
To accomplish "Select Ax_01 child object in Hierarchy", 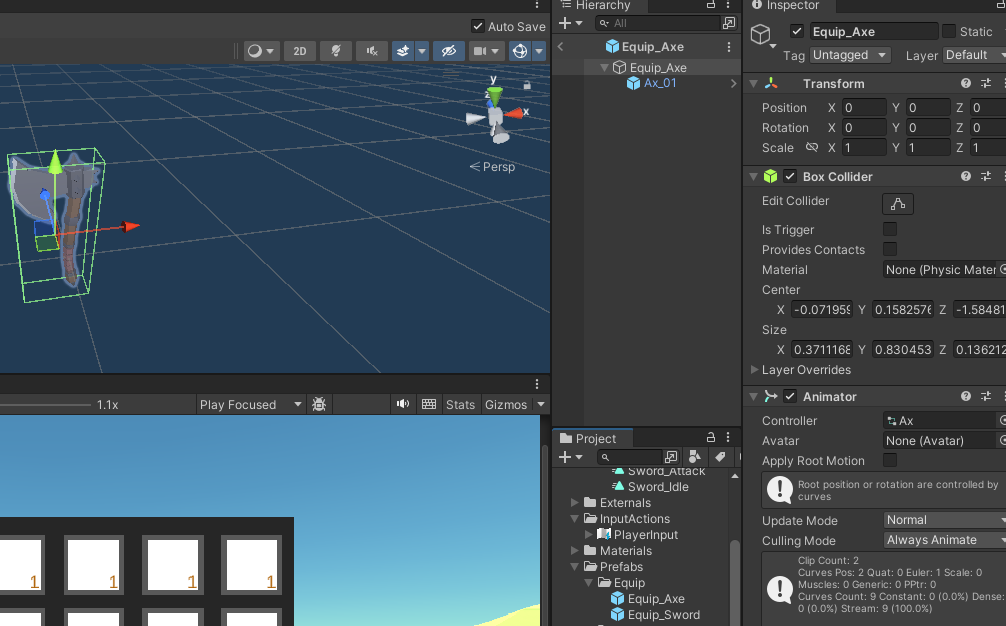I will coord(660,83).
